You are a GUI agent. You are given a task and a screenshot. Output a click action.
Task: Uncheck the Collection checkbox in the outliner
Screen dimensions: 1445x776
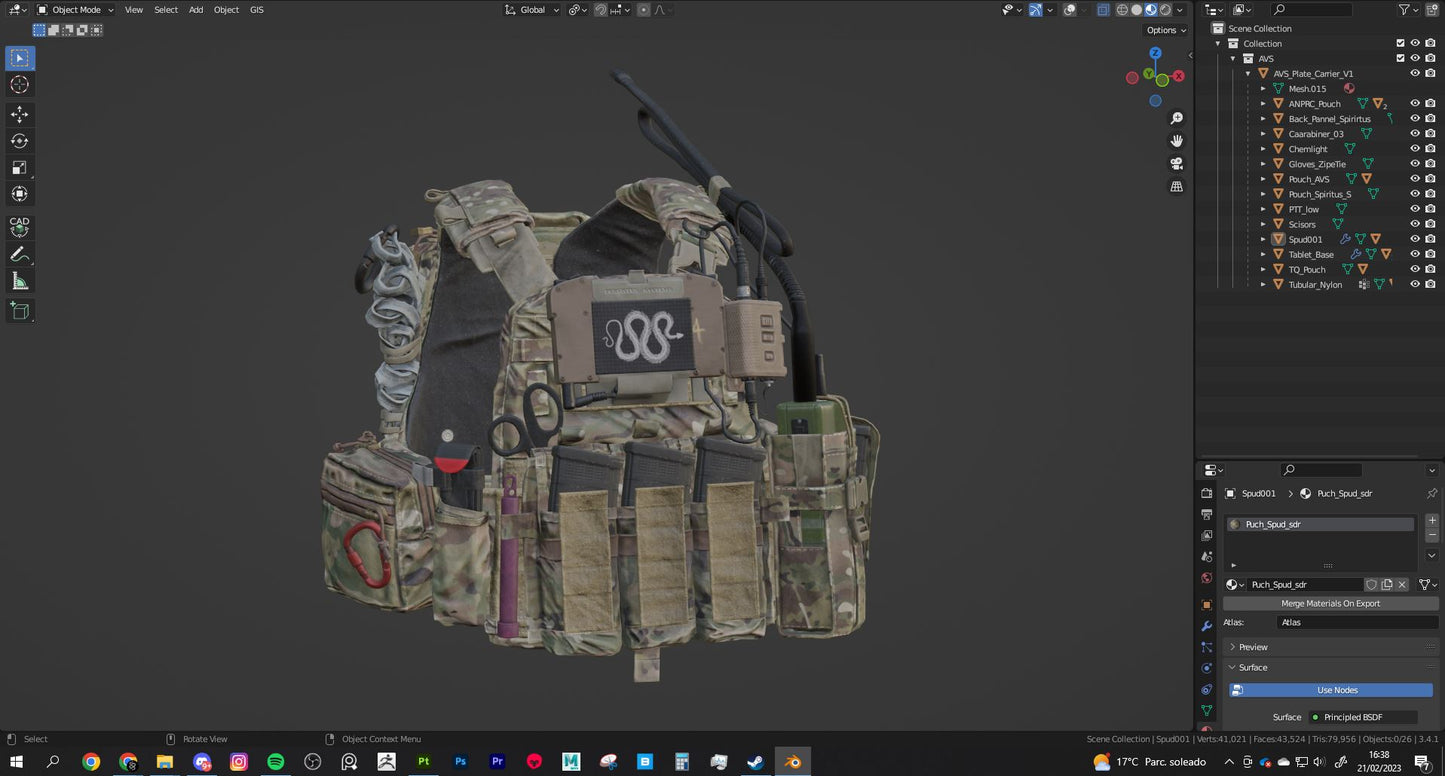pyautogui.click(x=1400, y=43)
